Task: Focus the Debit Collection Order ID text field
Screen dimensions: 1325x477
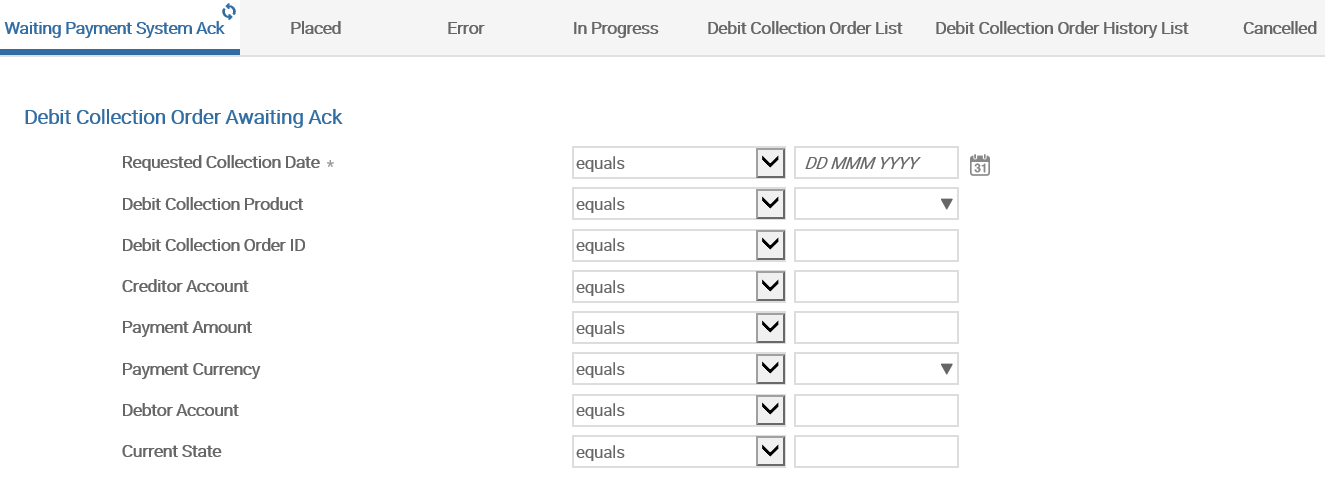Action: tap(875, 245)
